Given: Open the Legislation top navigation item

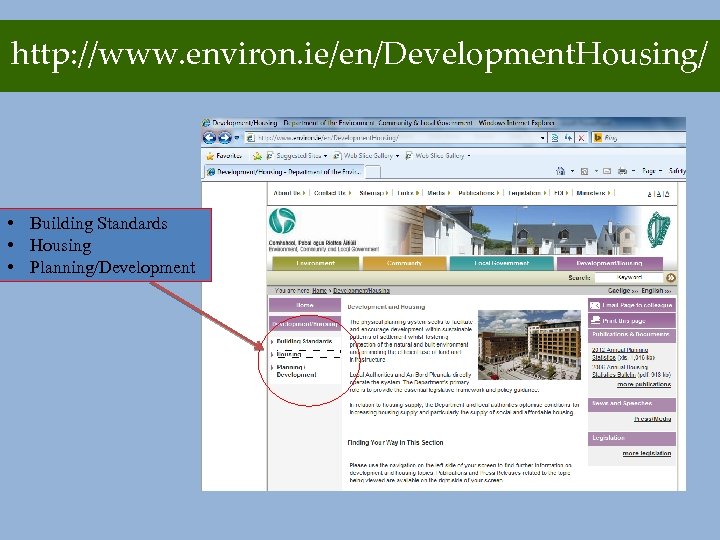Looking at the screenshot, I should pos(524,193).
